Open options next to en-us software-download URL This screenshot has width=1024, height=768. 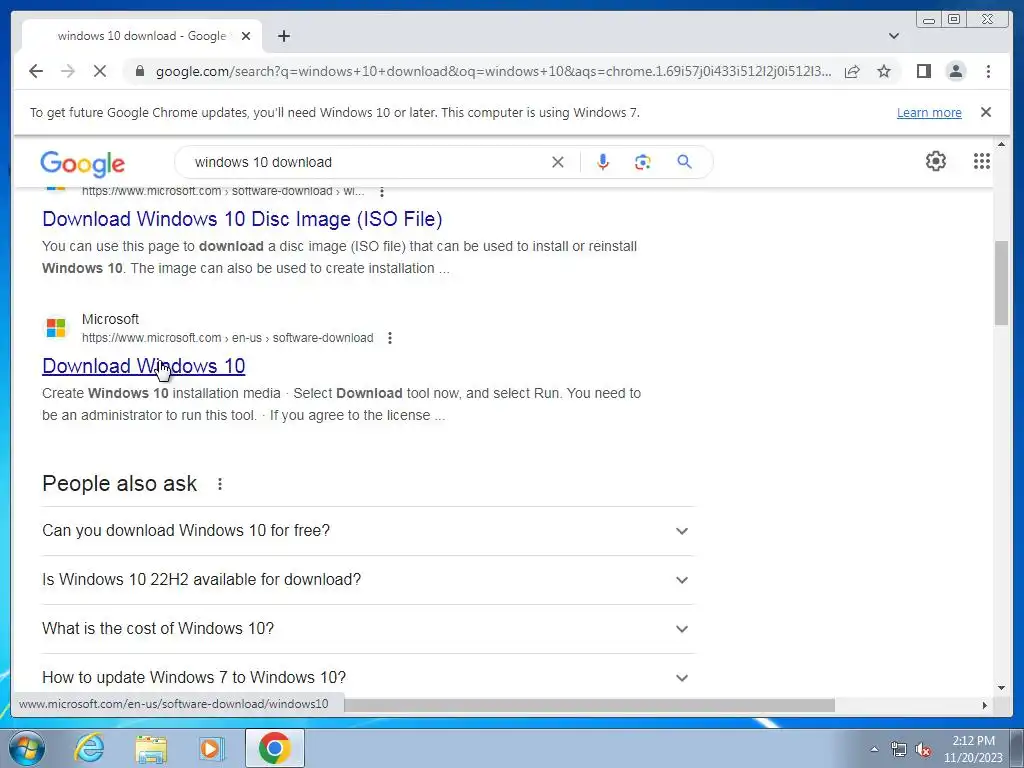coord(390,338)
